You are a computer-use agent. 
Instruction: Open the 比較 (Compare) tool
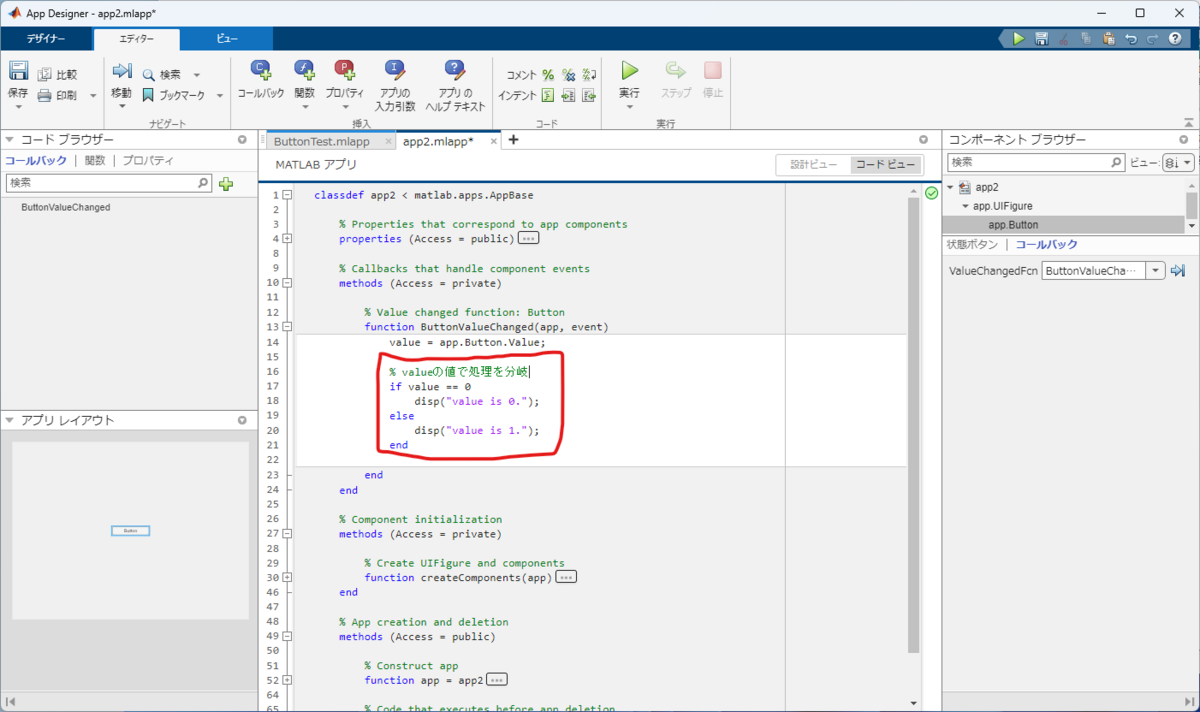tap(57, 74)
